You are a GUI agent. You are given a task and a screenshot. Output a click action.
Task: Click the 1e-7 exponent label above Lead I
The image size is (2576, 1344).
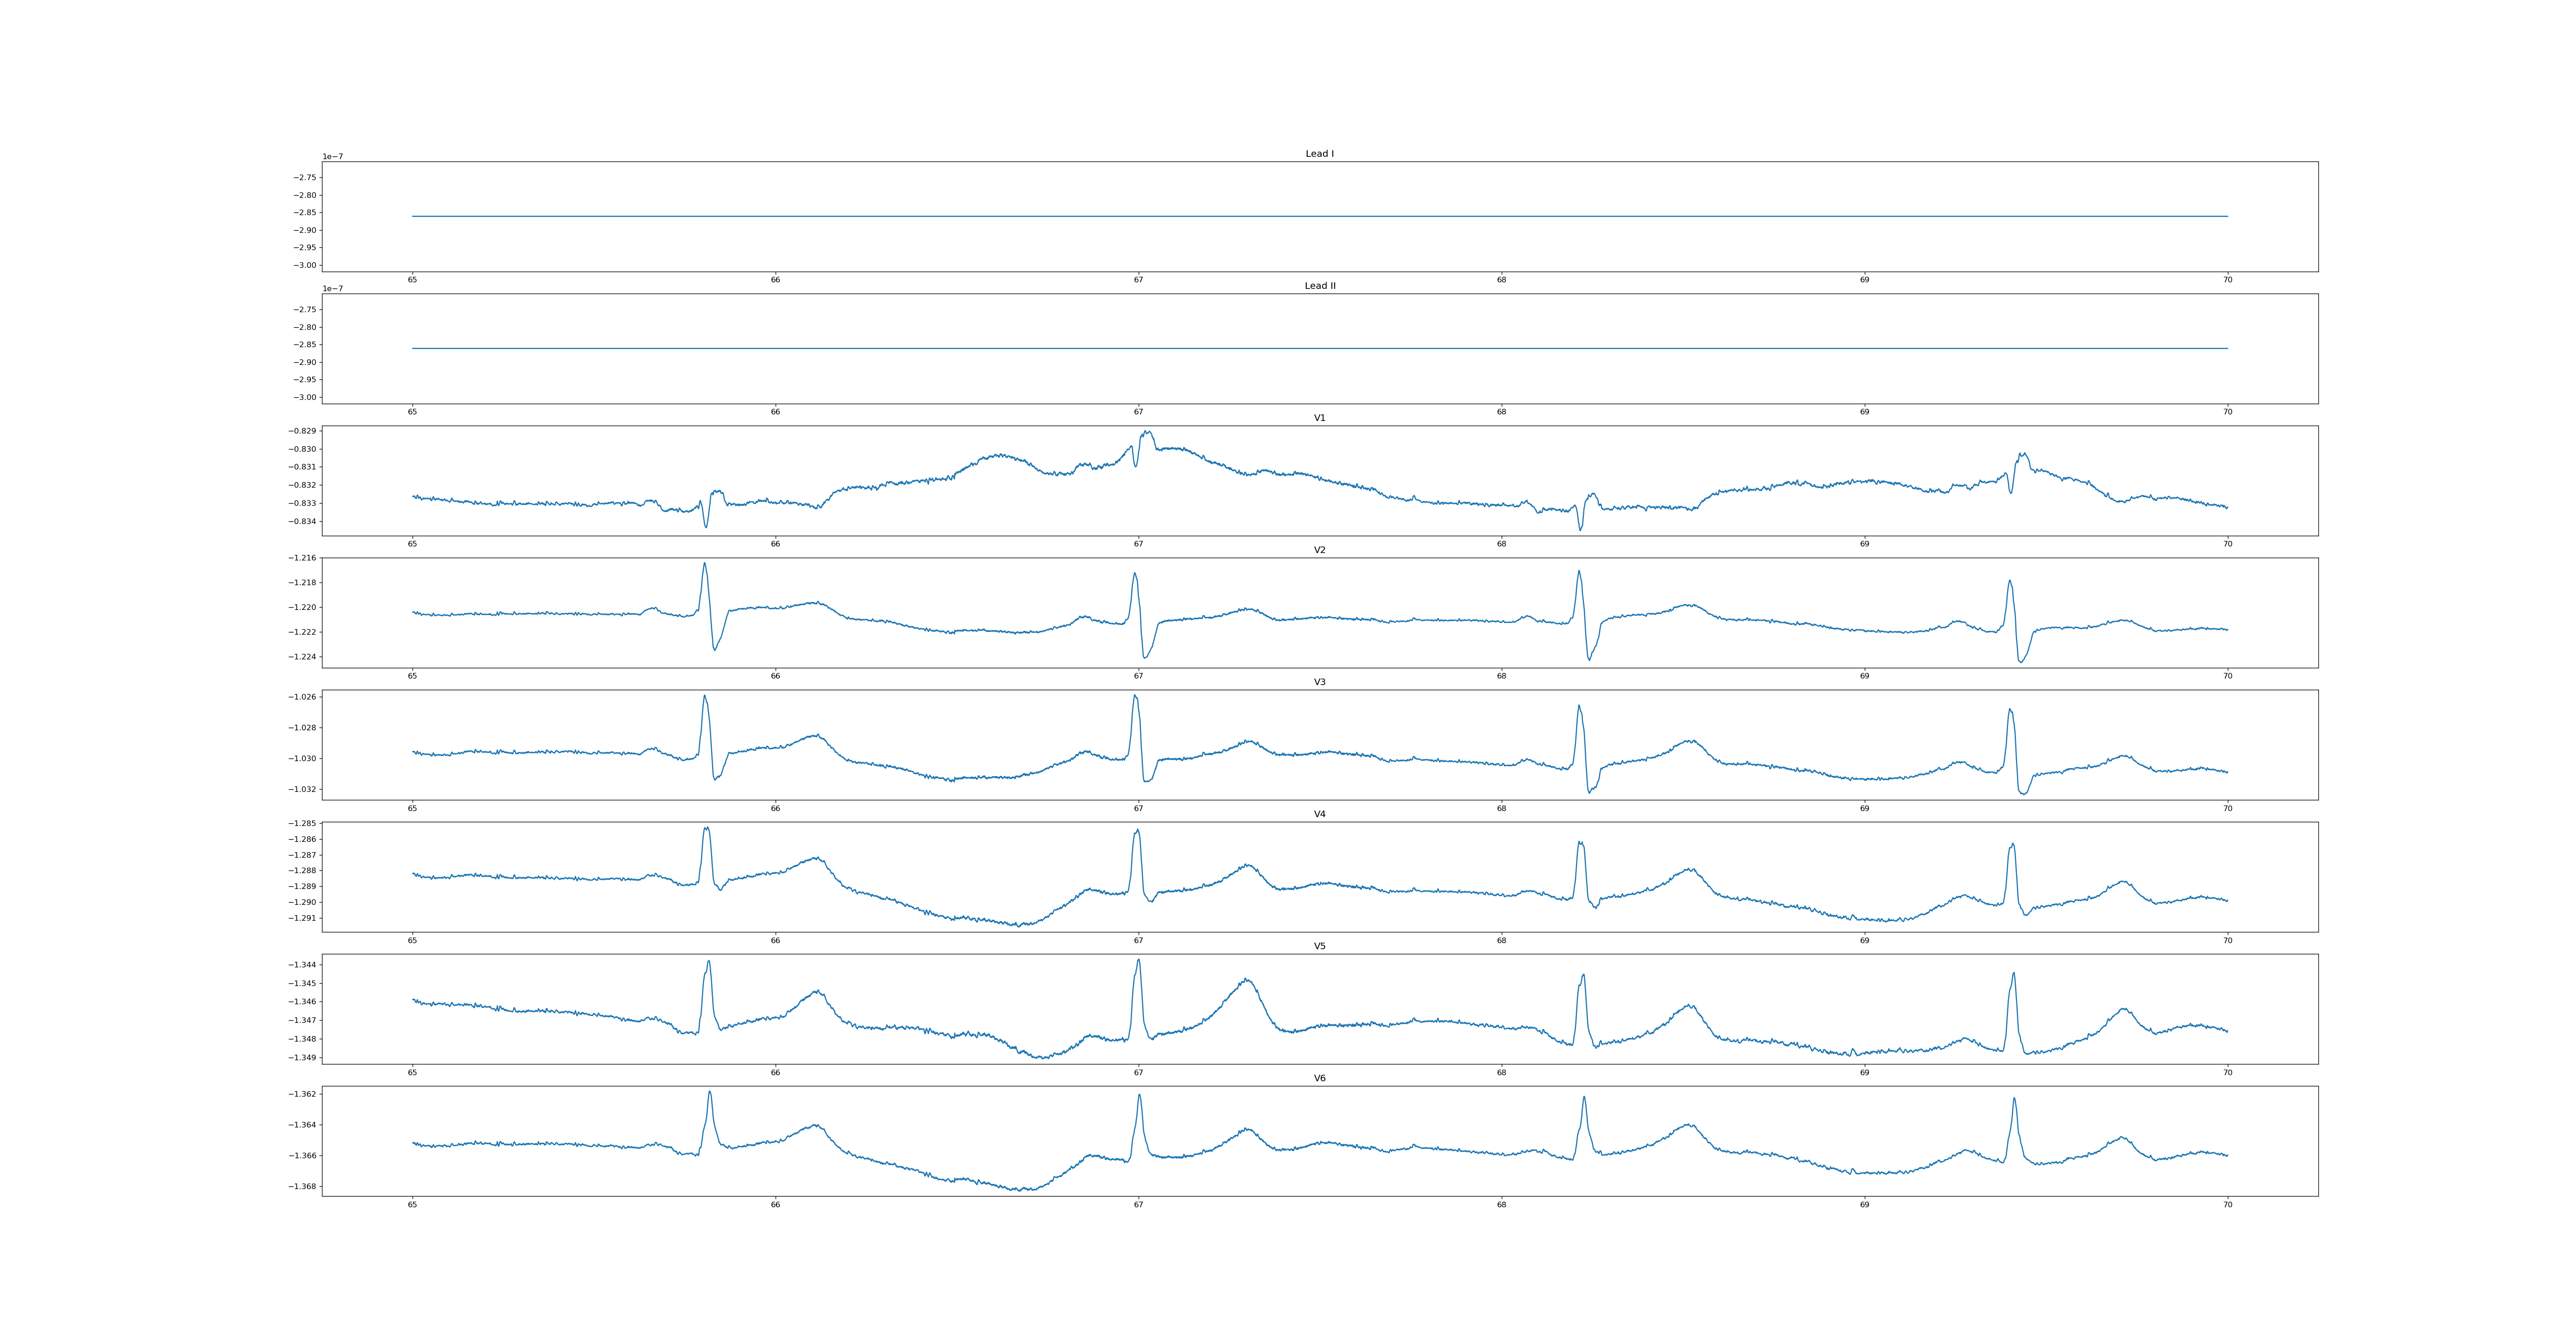tap(332, 157)
